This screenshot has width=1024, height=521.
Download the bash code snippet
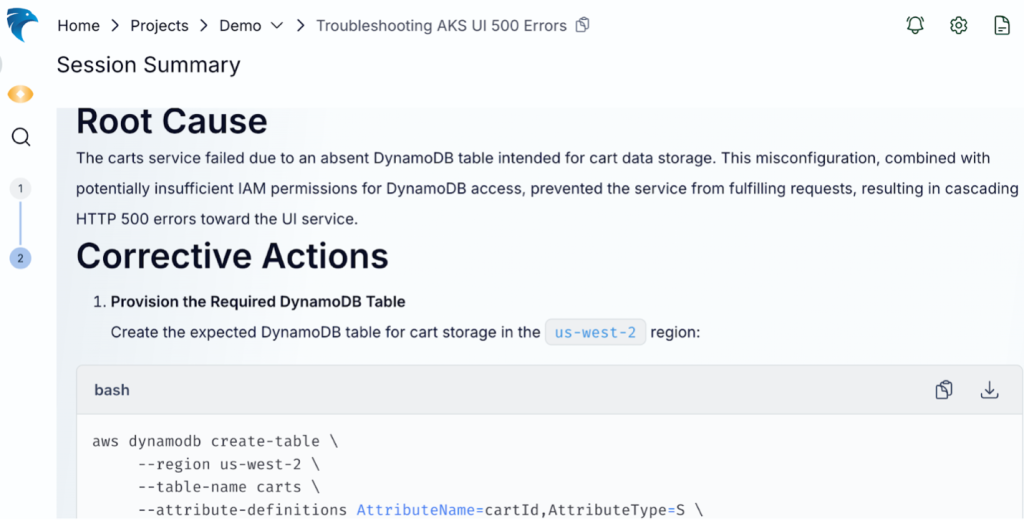989,390
